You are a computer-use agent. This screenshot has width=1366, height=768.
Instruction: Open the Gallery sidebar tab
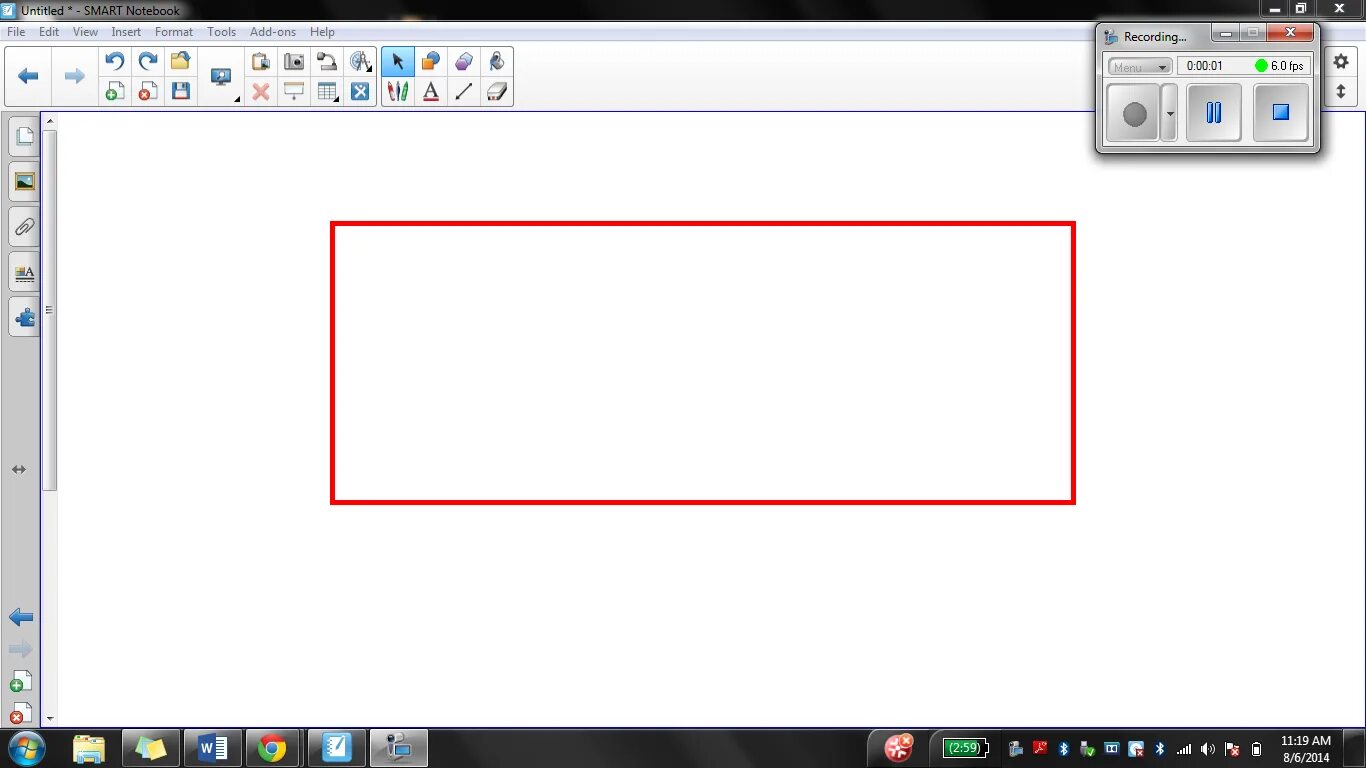(24, 181)
